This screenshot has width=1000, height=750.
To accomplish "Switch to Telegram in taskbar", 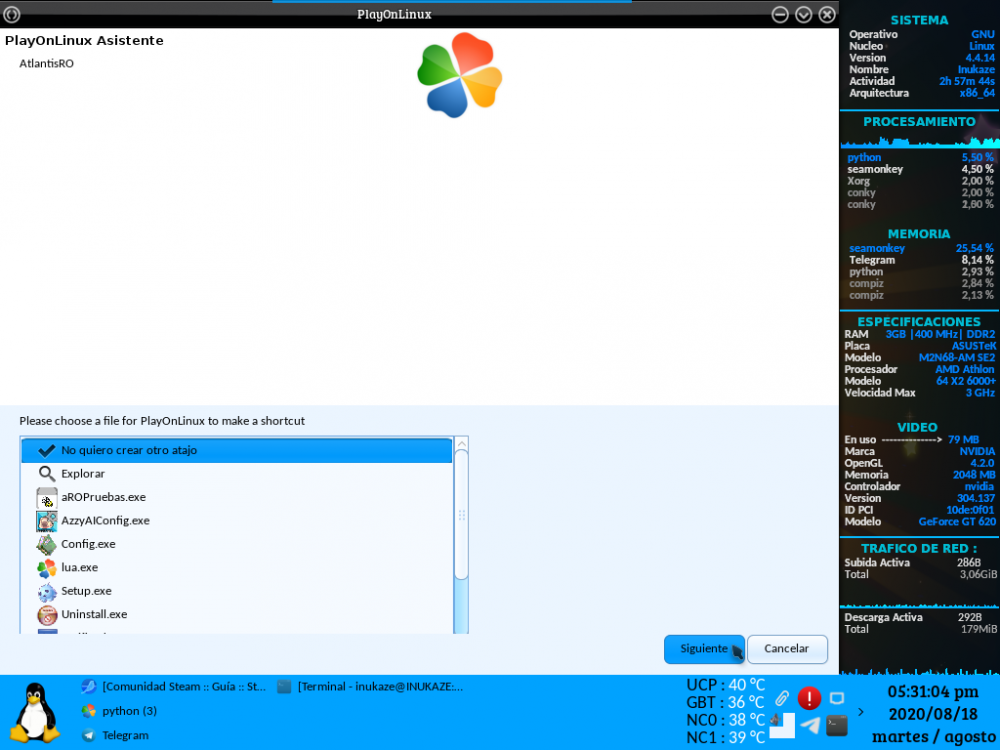I will 124,735.
